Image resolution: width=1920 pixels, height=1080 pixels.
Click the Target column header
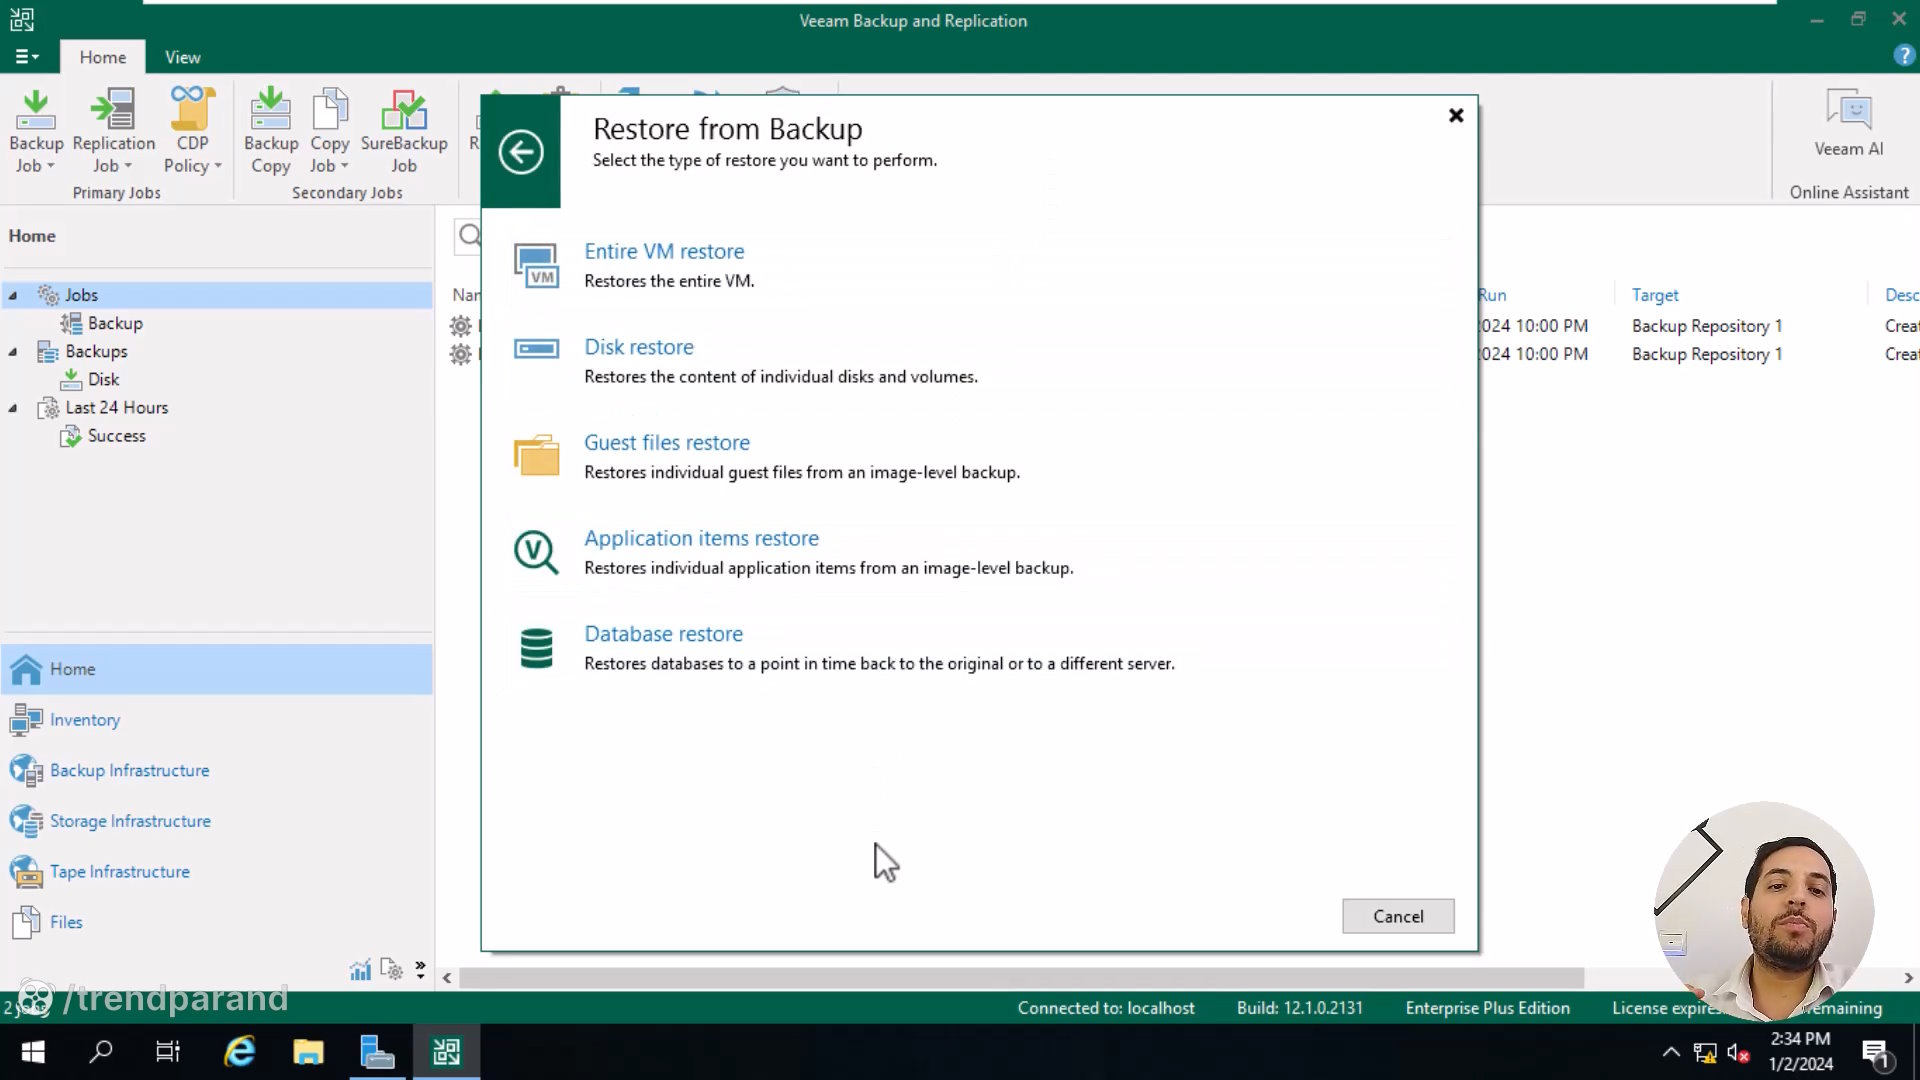[x=1655, y=295]
